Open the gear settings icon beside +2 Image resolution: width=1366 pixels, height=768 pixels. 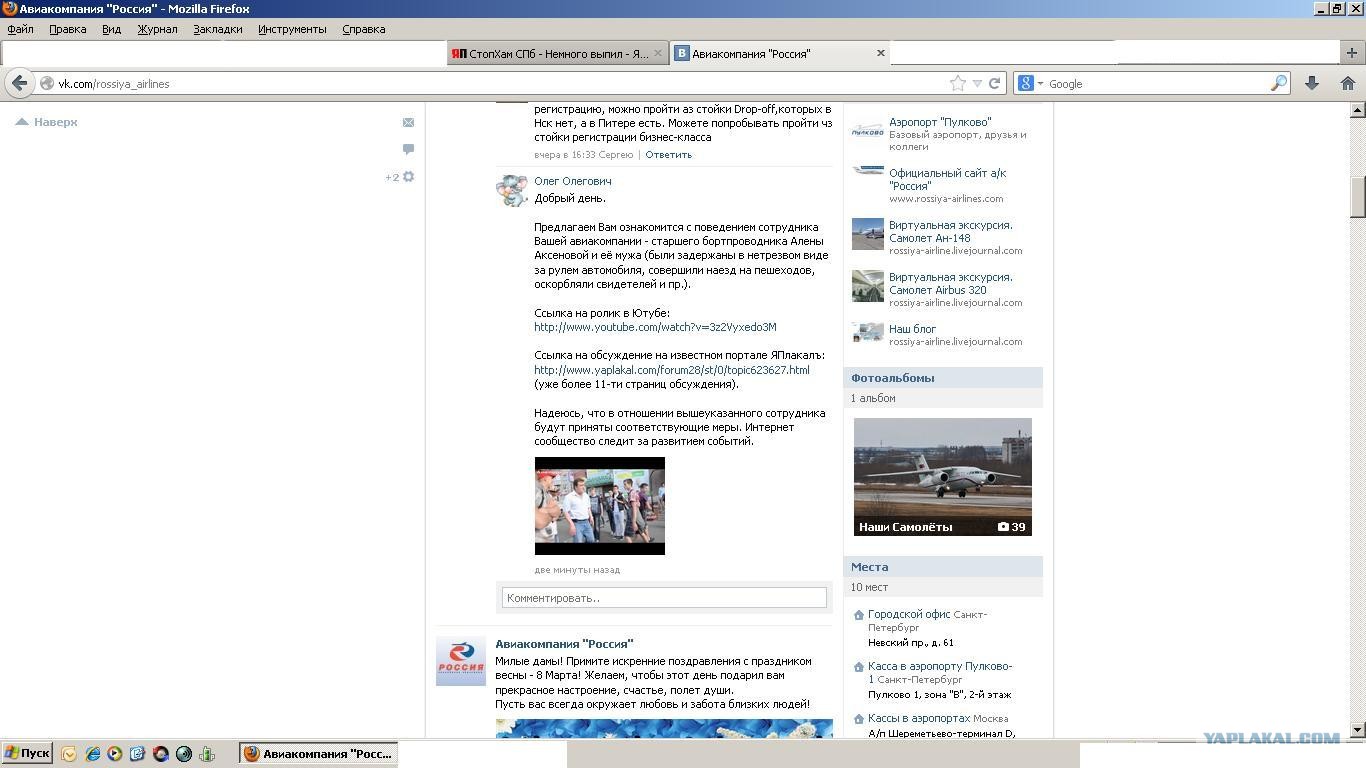click(408, 177)
